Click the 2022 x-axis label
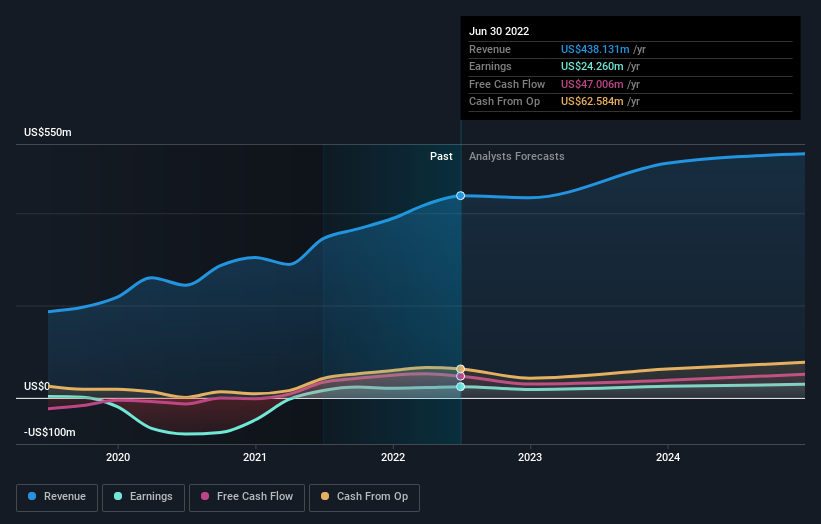Image resolution: width=821 pixels, height=524 pixels. pos(393,457)
